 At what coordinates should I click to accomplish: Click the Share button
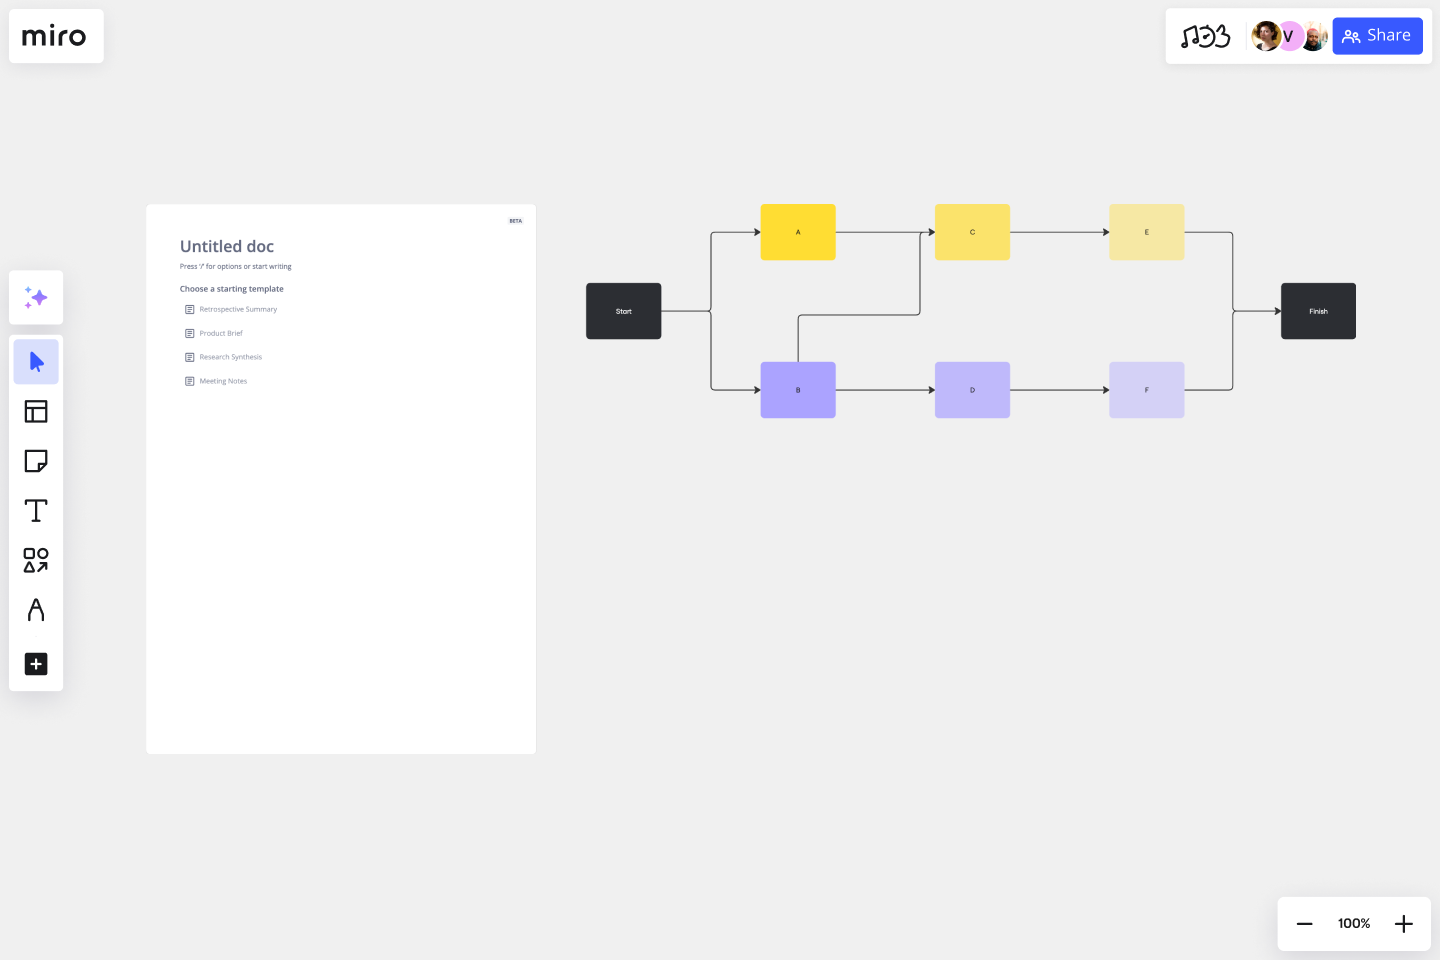[x=1377, y=36]
